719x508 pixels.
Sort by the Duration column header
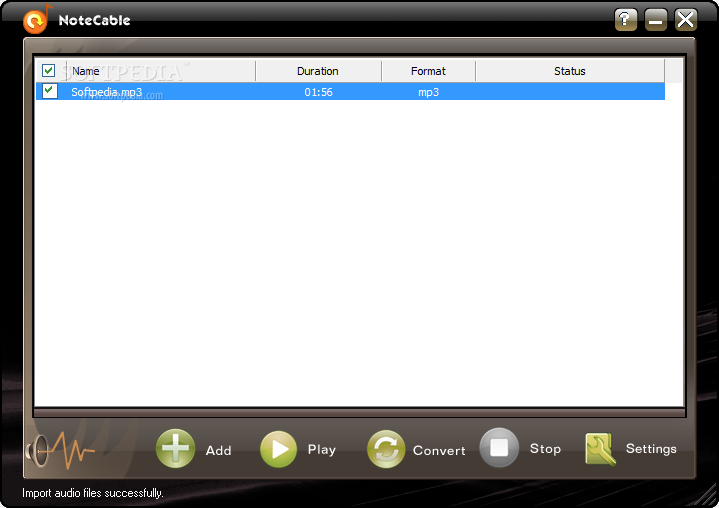coord(318,71)
